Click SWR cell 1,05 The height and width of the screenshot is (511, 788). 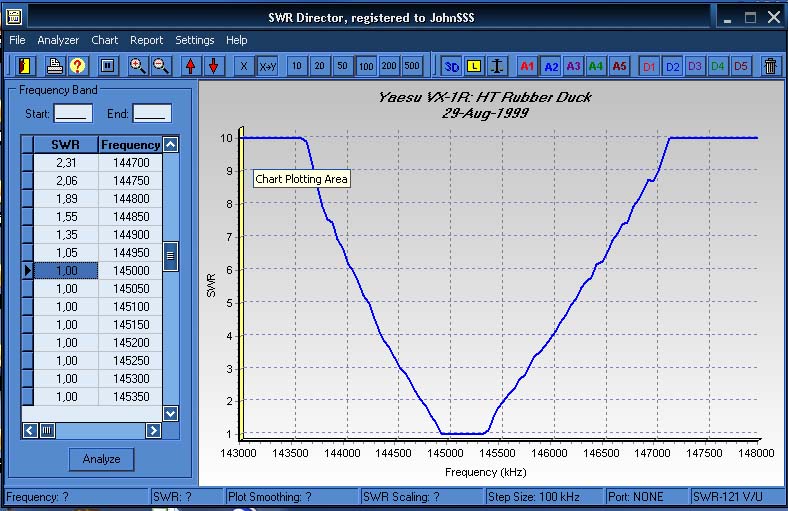[x=66, y=253]
